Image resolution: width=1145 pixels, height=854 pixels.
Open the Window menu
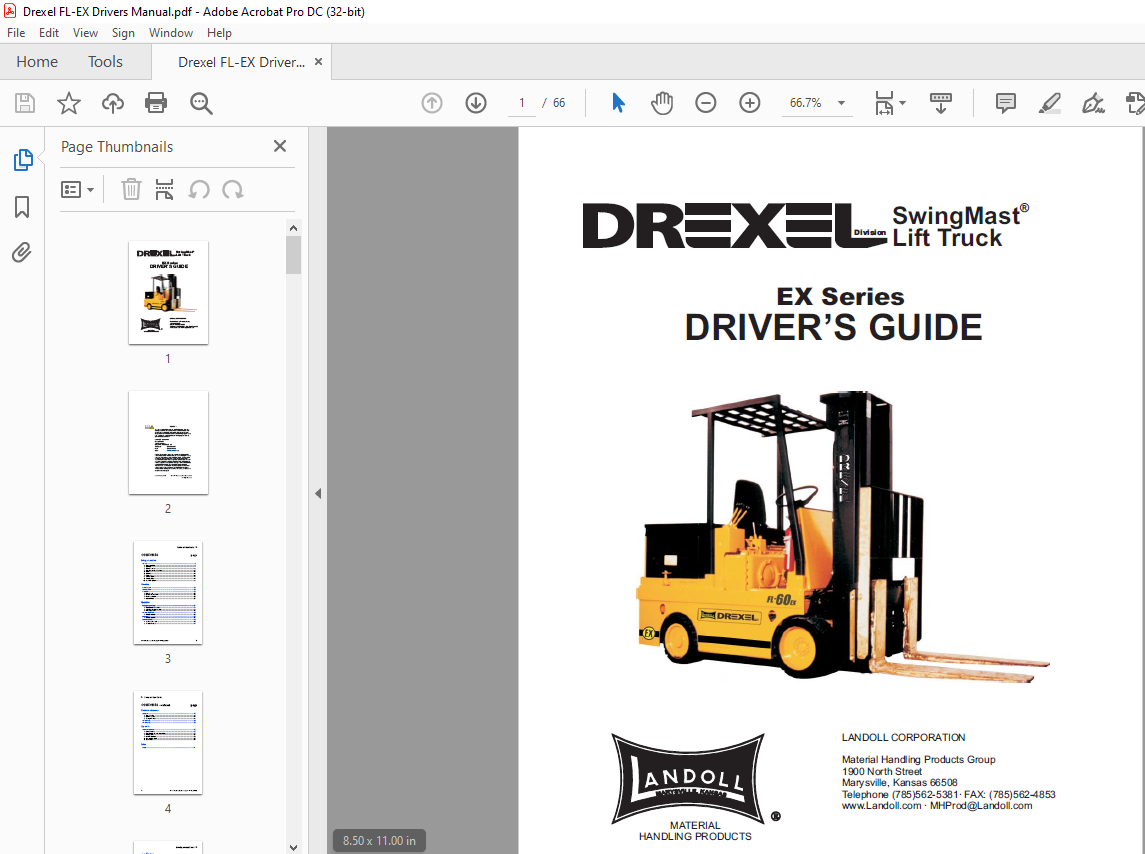[x=171, y=33]
